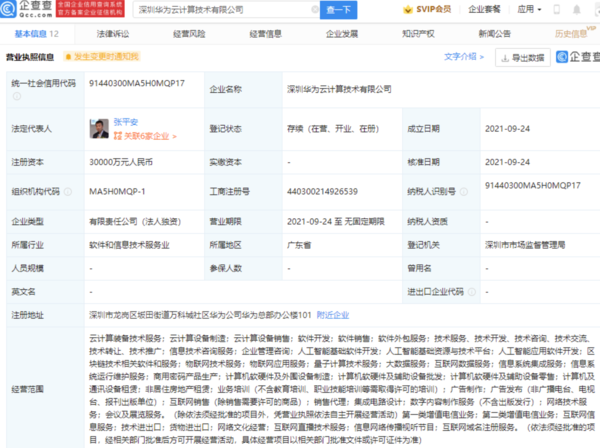600x448 pixels.
Task: Click info icon next to 进出口企业代码
Action: pyautogui.click(x=472, y=292)
